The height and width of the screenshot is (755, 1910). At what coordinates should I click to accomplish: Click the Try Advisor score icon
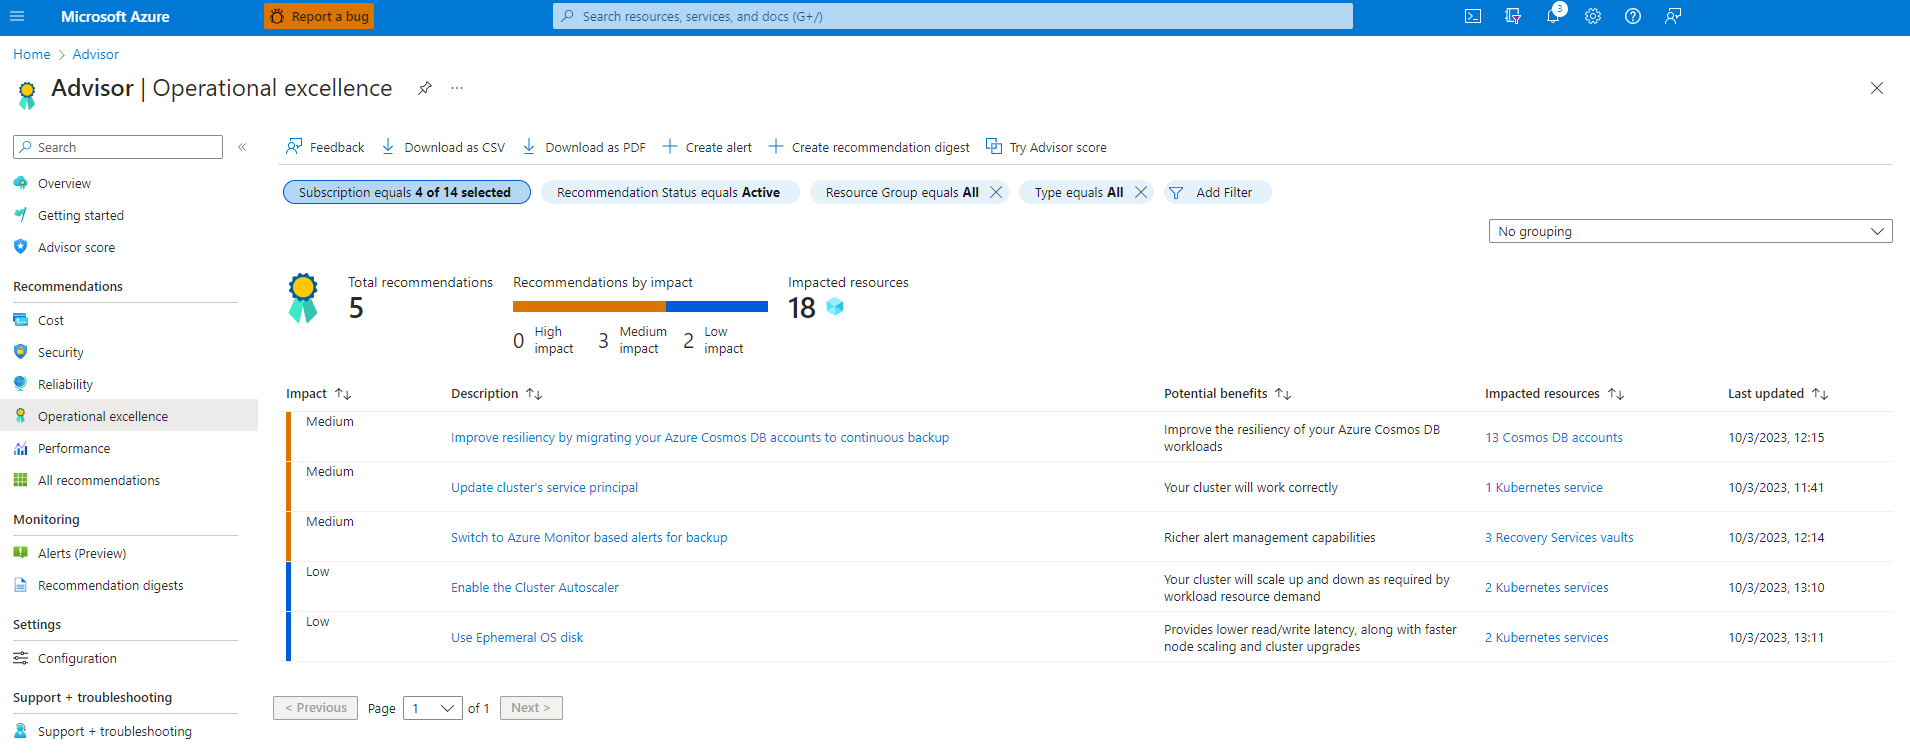click(x=994, y=147)
